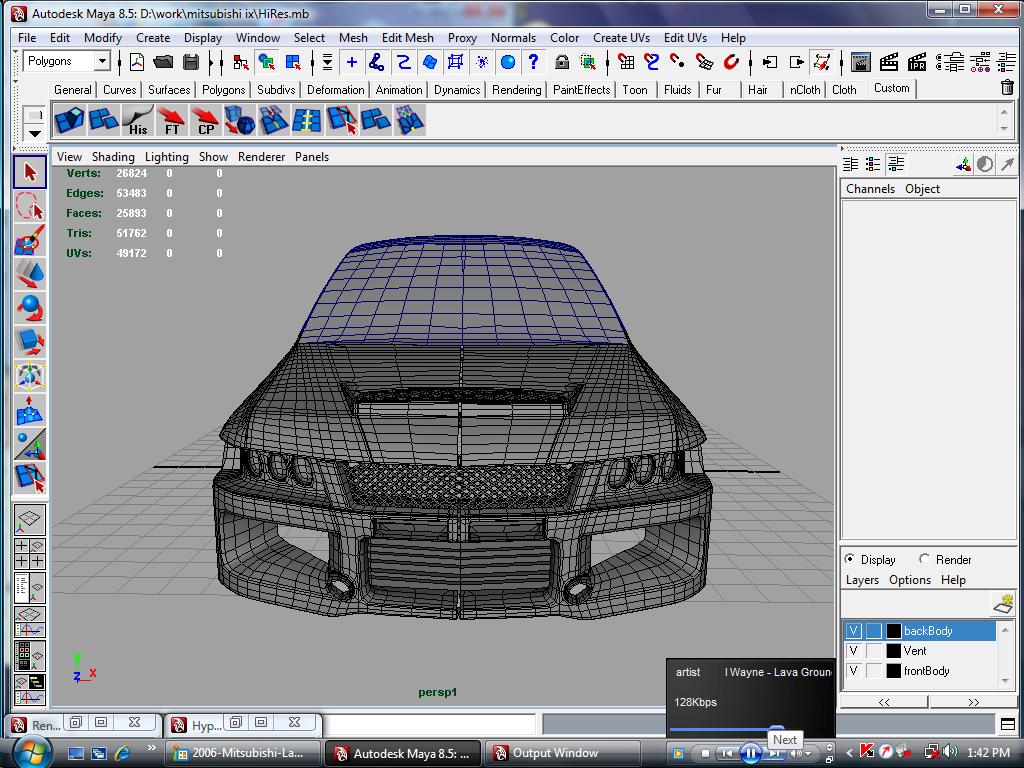Click the media player seek slider handle
The height and width of the screenshot is (768, 1024).
776,728
